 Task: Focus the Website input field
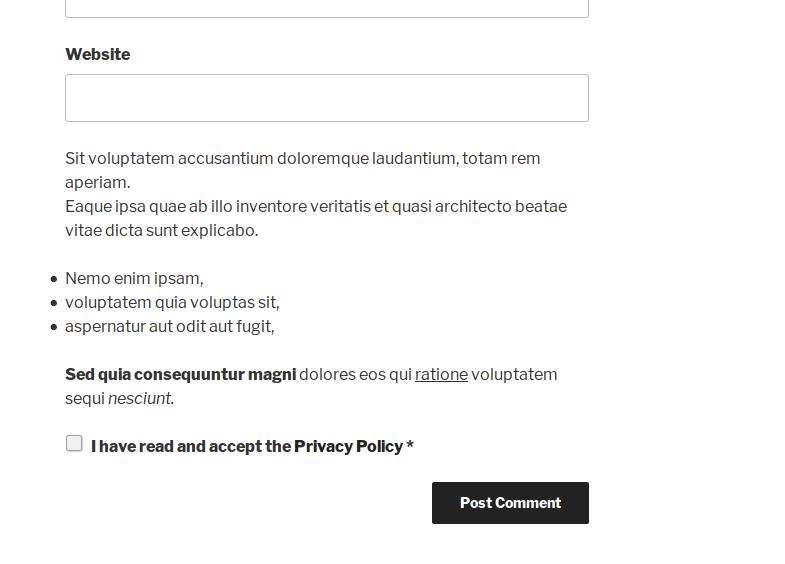[x=326, y=98]
